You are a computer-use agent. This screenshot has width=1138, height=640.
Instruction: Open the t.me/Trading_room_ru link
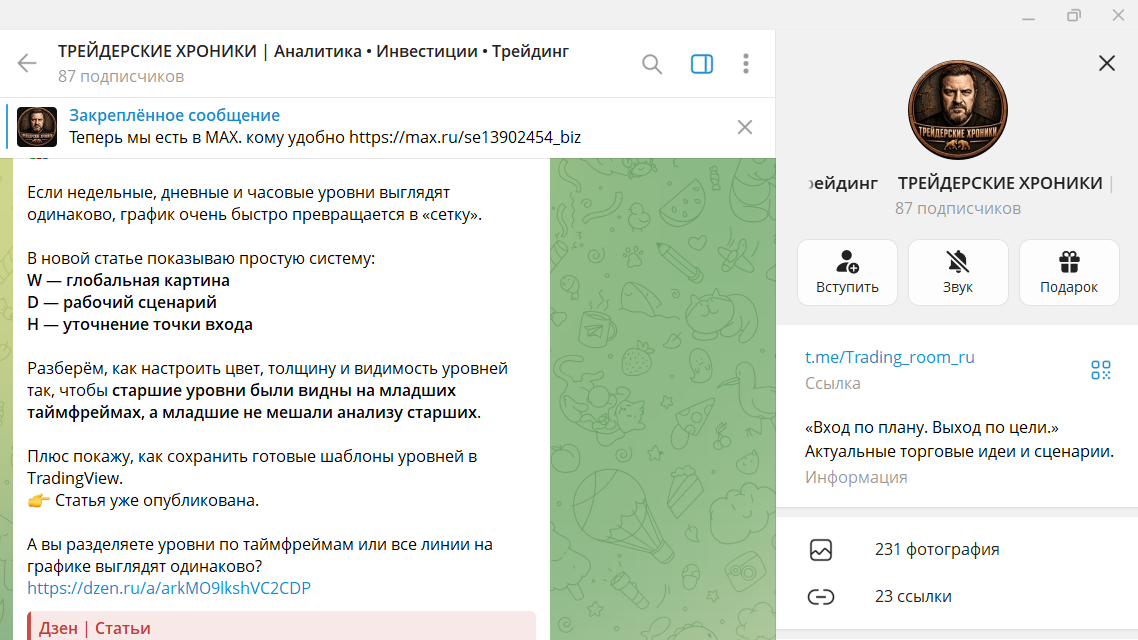(890, 357)
